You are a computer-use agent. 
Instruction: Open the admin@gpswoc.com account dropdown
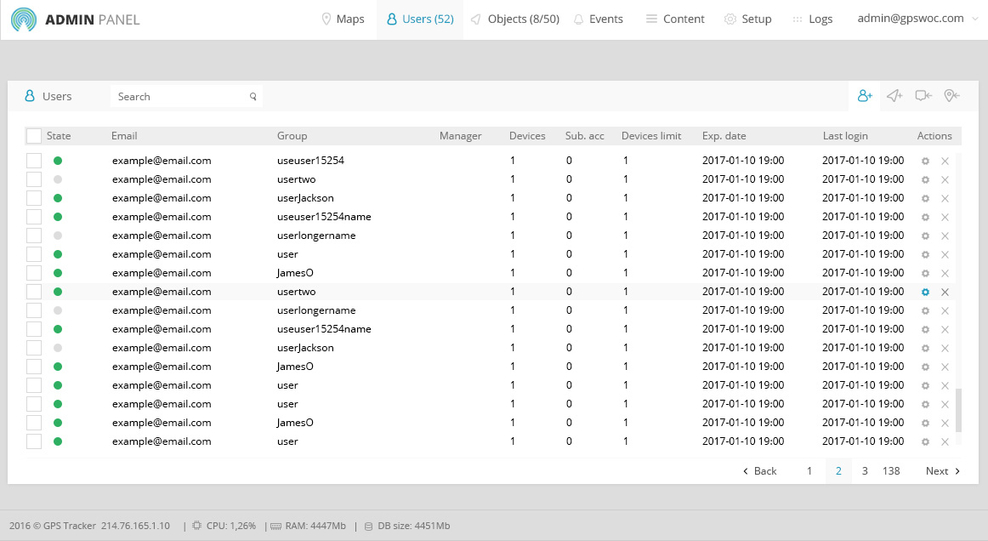(917, 19)
